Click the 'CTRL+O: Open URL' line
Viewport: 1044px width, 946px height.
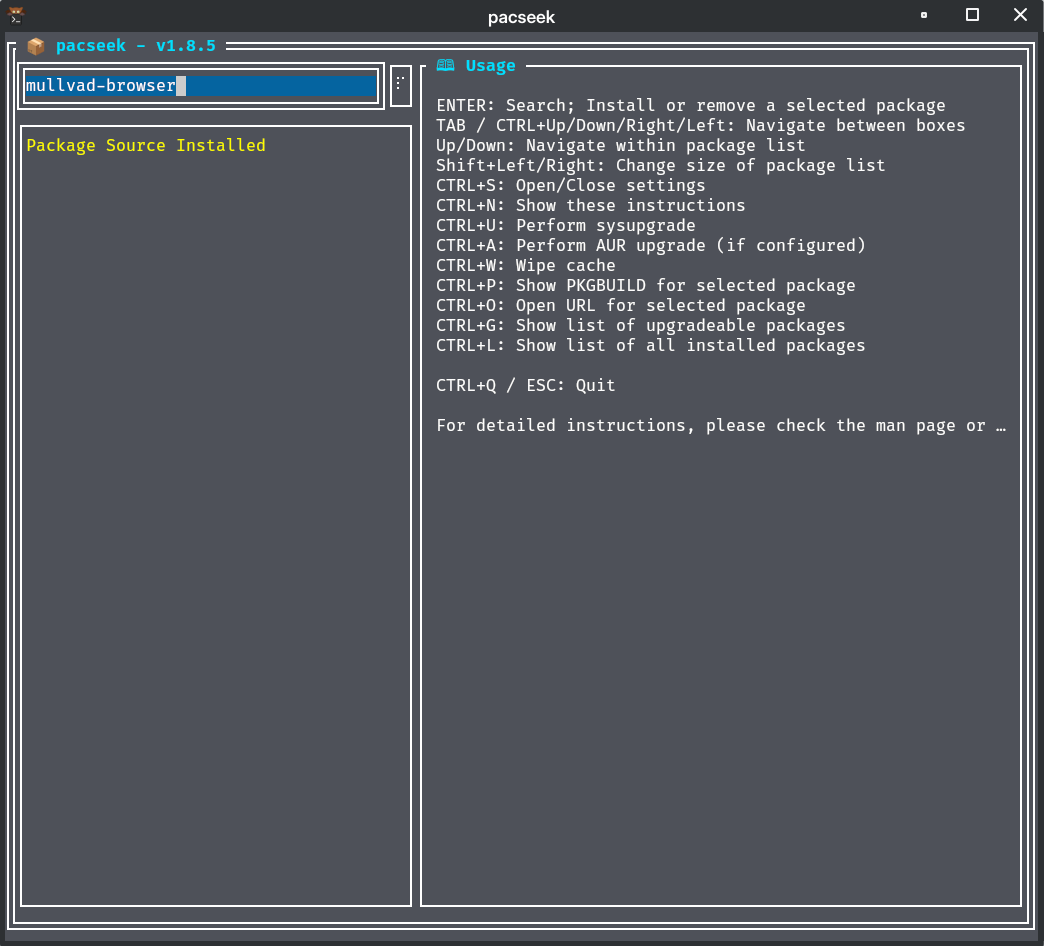[621, 305]
